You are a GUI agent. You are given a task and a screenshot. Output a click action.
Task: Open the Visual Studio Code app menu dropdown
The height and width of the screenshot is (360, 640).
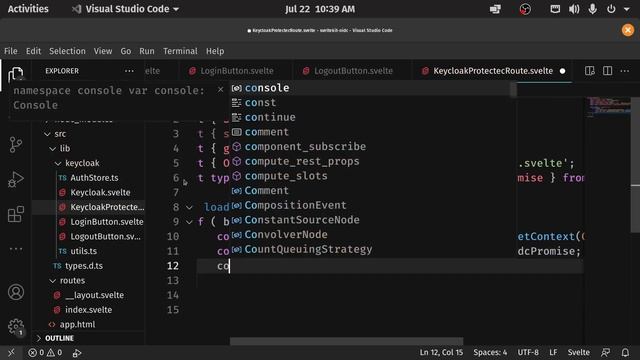(x=125, y=9)
